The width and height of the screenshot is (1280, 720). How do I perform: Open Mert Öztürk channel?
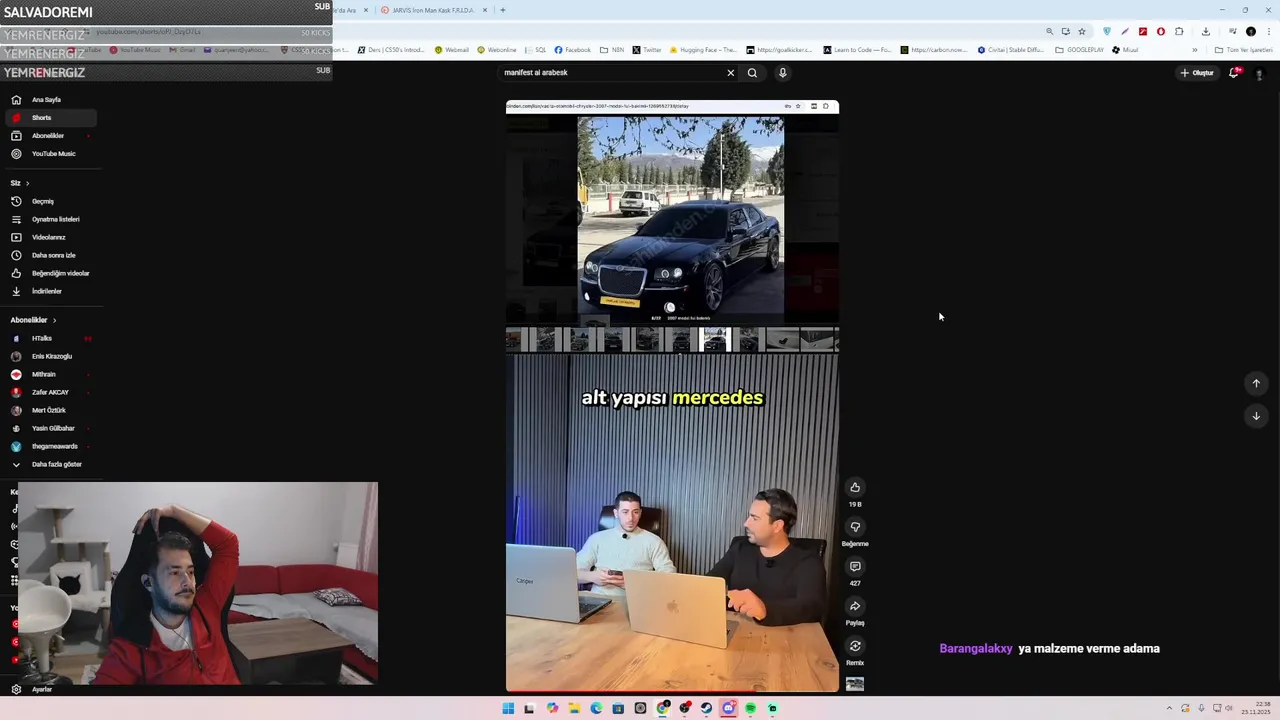point(50,410)
